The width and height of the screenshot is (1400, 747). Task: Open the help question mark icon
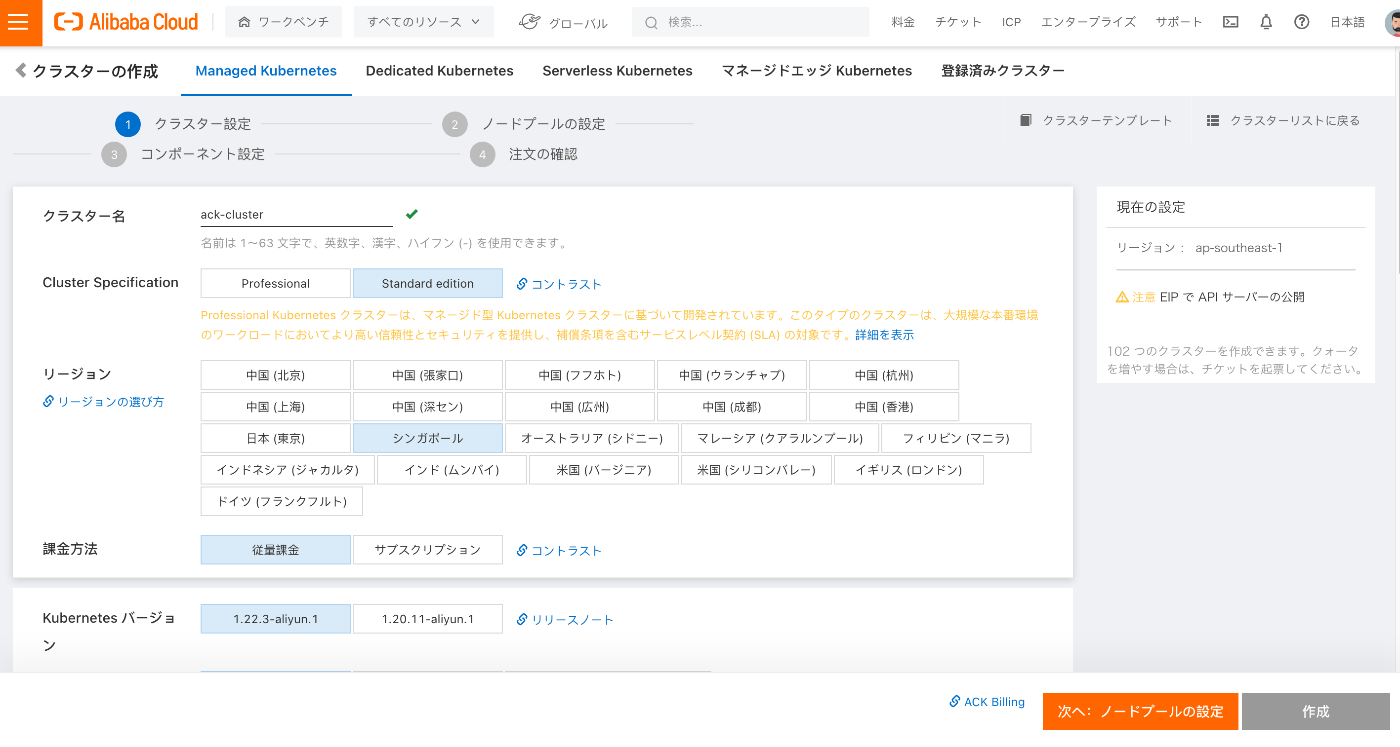tap(1301, 22)
